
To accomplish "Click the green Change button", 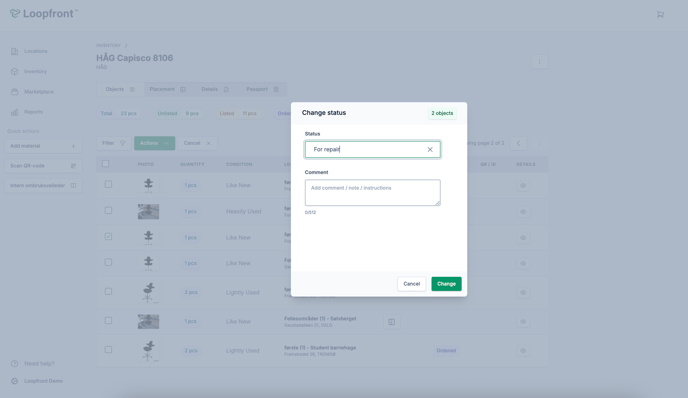I will coord(446,284).
